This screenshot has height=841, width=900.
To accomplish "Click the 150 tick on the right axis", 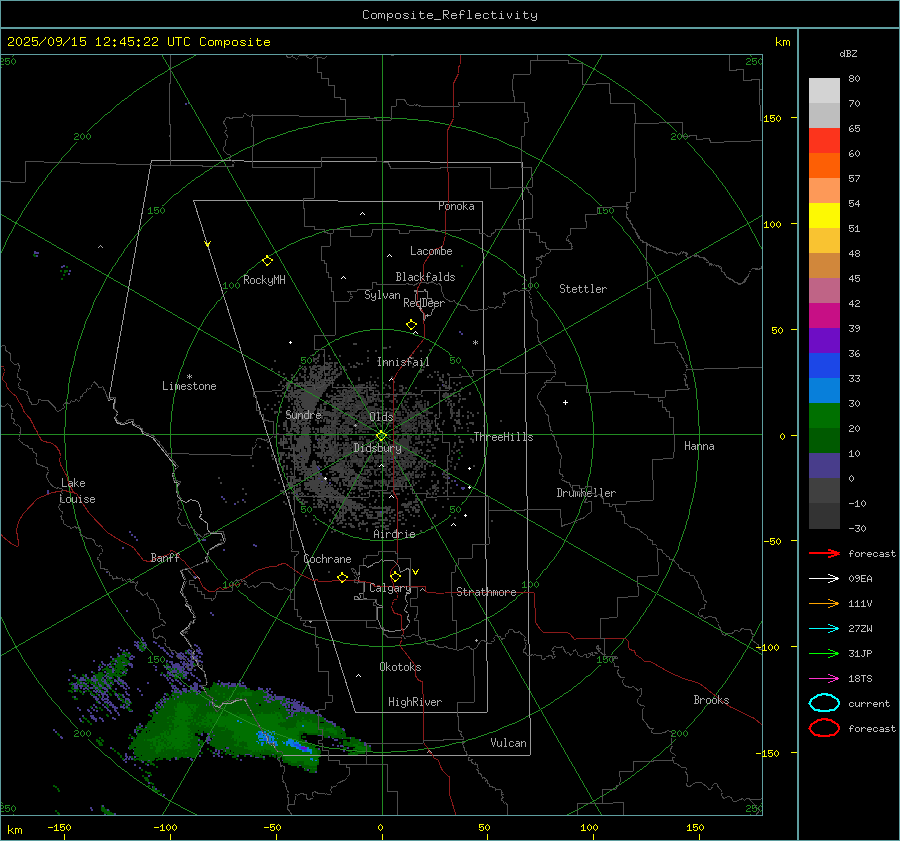I will tap(773, 118).
